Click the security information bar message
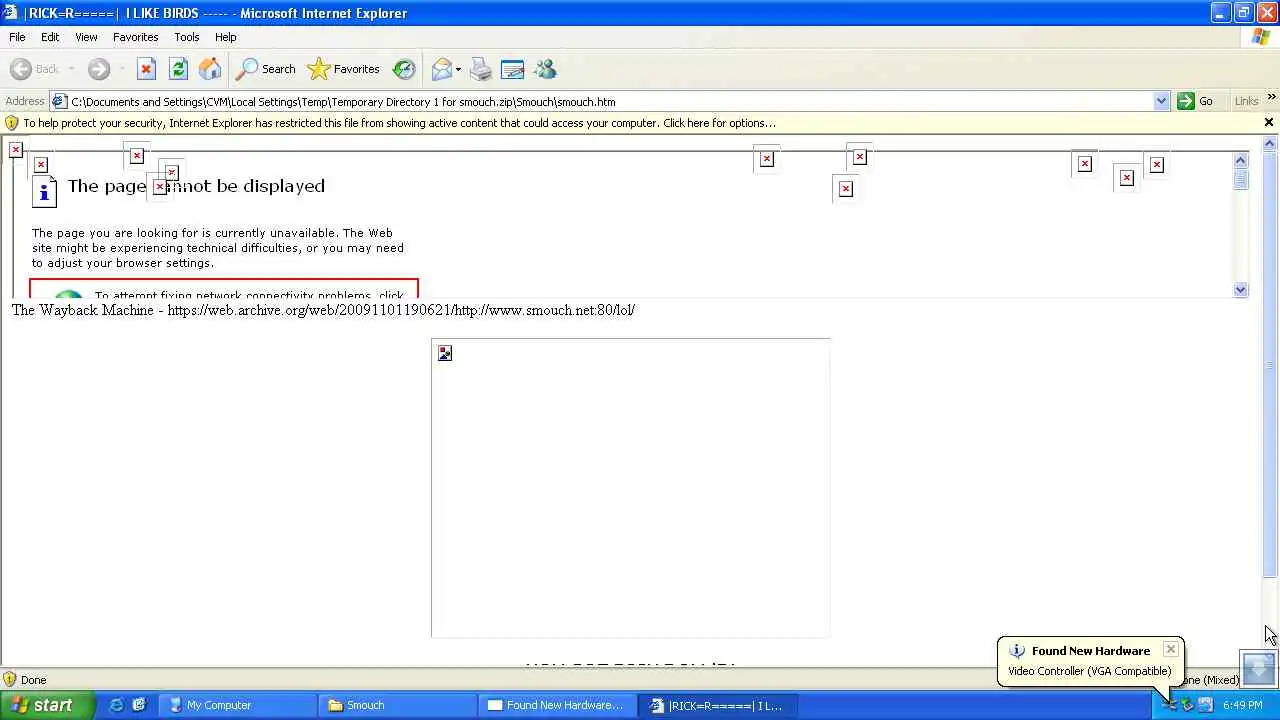 pyautogui.click(x=399, y=123)
